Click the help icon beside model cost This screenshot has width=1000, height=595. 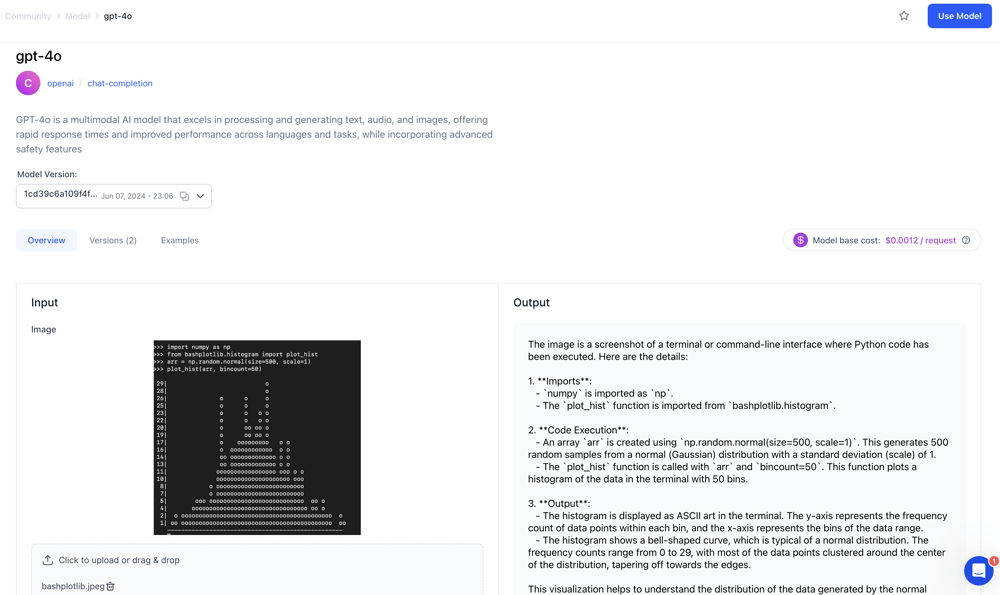tap(966, 240)
